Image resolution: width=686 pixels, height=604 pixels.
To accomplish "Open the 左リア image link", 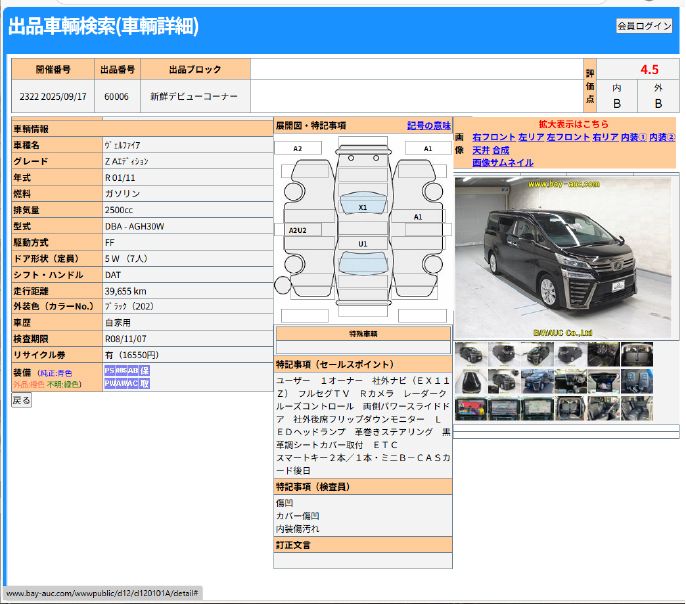I will pos(532,137).
